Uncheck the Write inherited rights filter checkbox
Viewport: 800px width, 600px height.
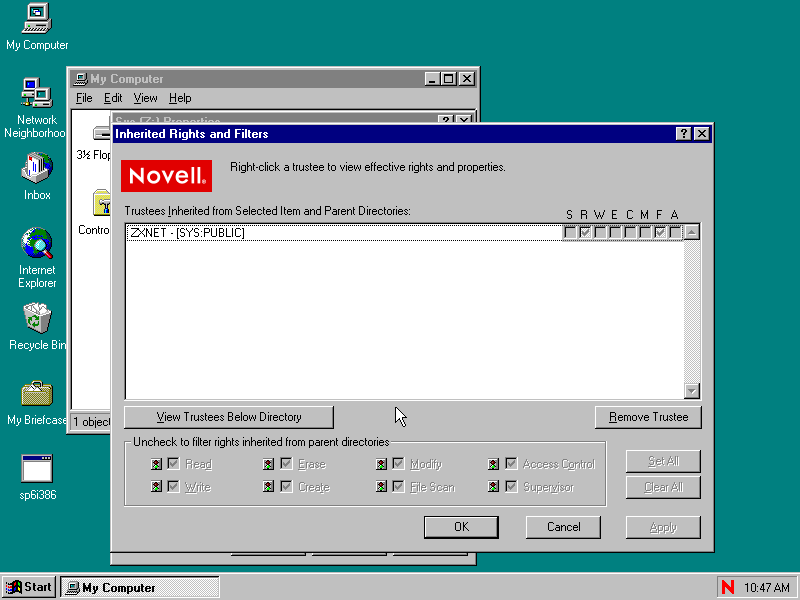[x=173, y=487]
